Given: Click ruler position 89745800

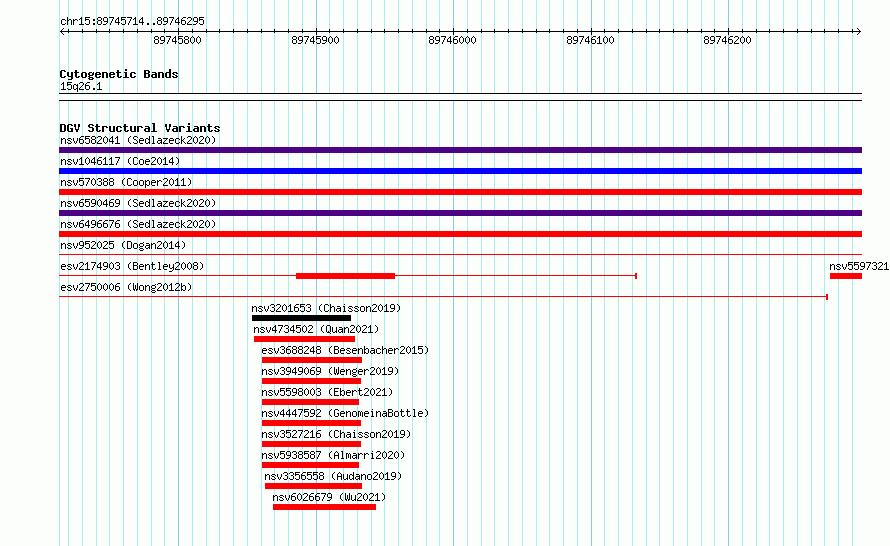Looking at the screenshot, I should [177, 40].
